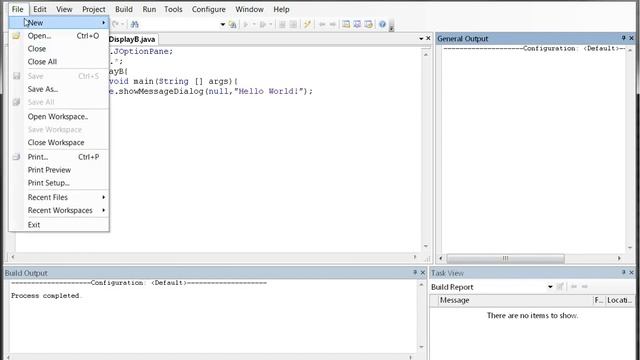Choose Close All from the File menu
Screen dimensions: 640x360
[59, 62]
